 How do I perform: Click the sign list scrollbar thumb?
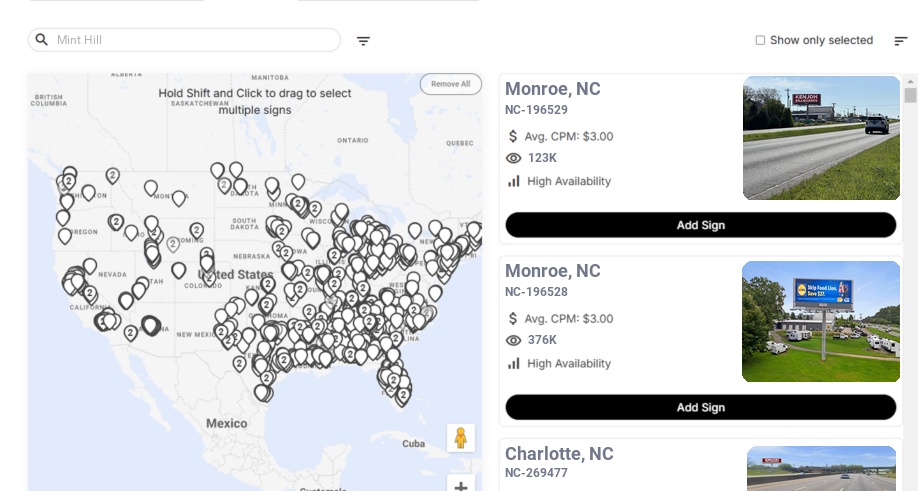point(910,95)
